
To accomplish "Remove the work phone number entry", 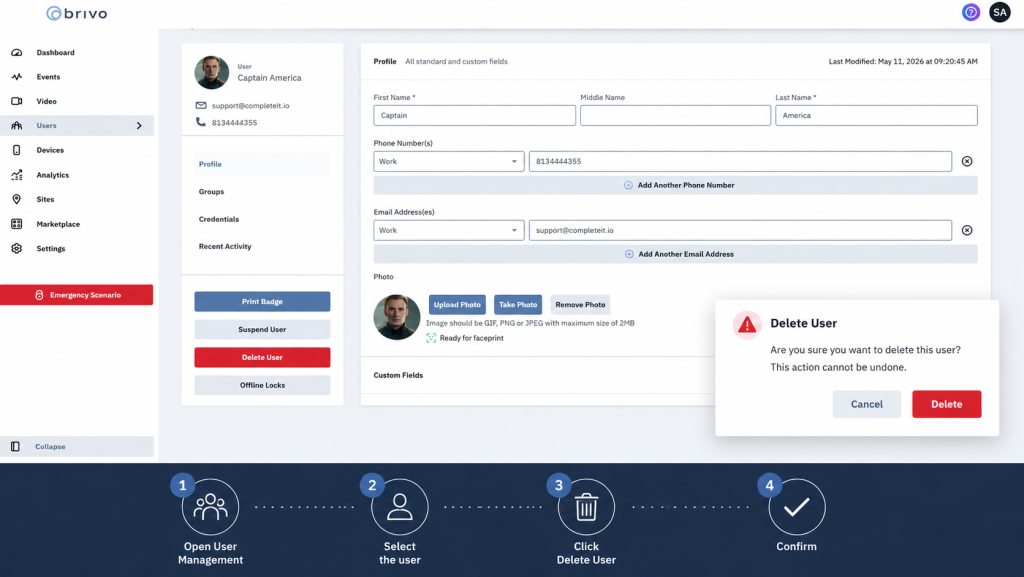I will click(967, 161).
